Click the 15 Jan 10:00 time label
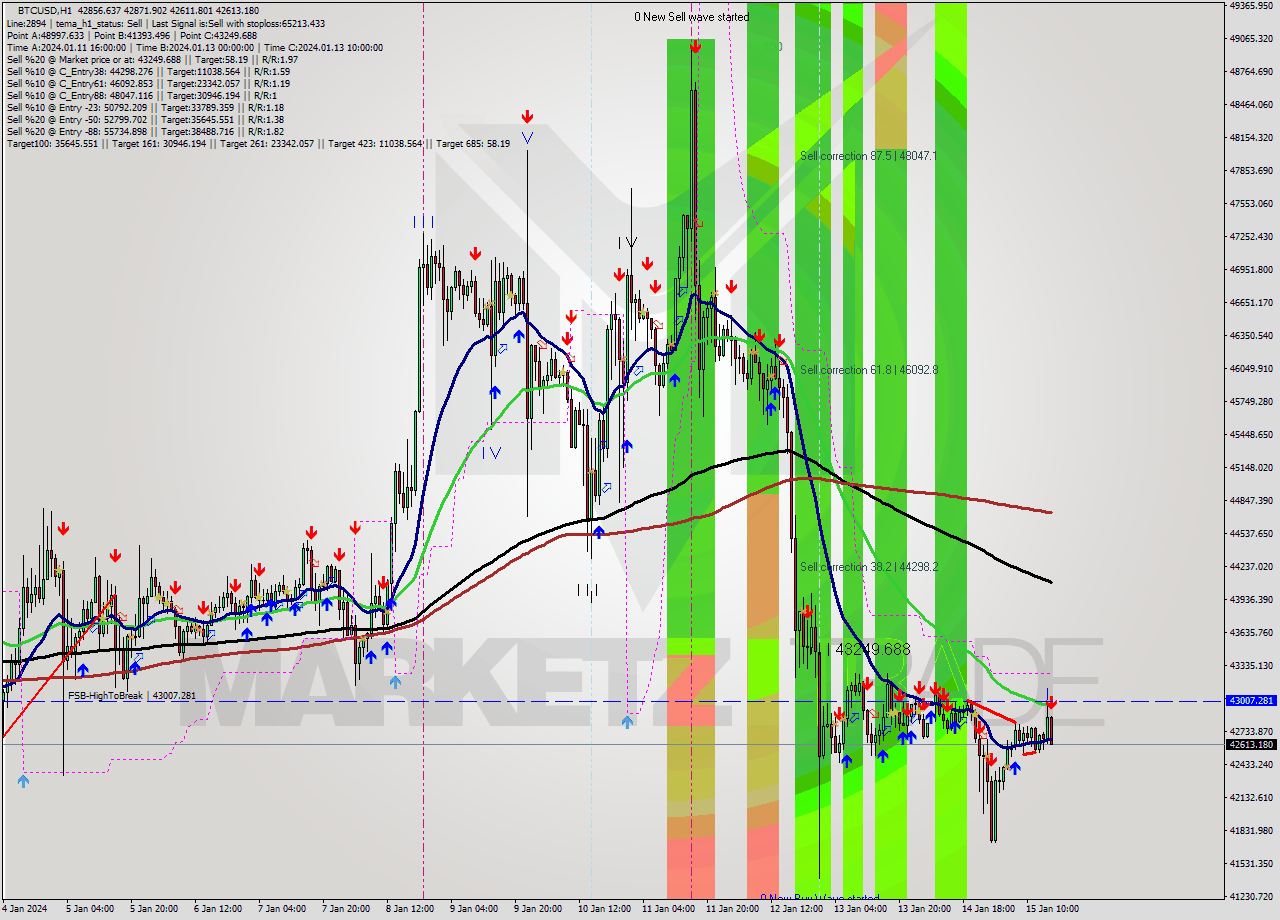Screen dimensions: 1280x920 [1053, 909]
